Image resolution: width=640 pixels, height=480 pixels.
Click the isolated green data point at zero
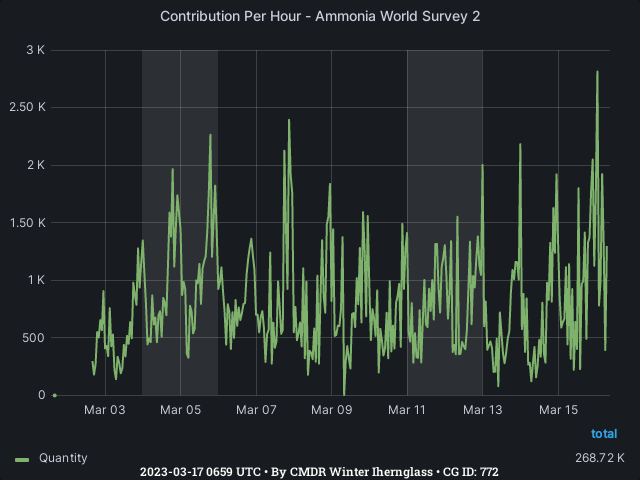pos(55,396)
